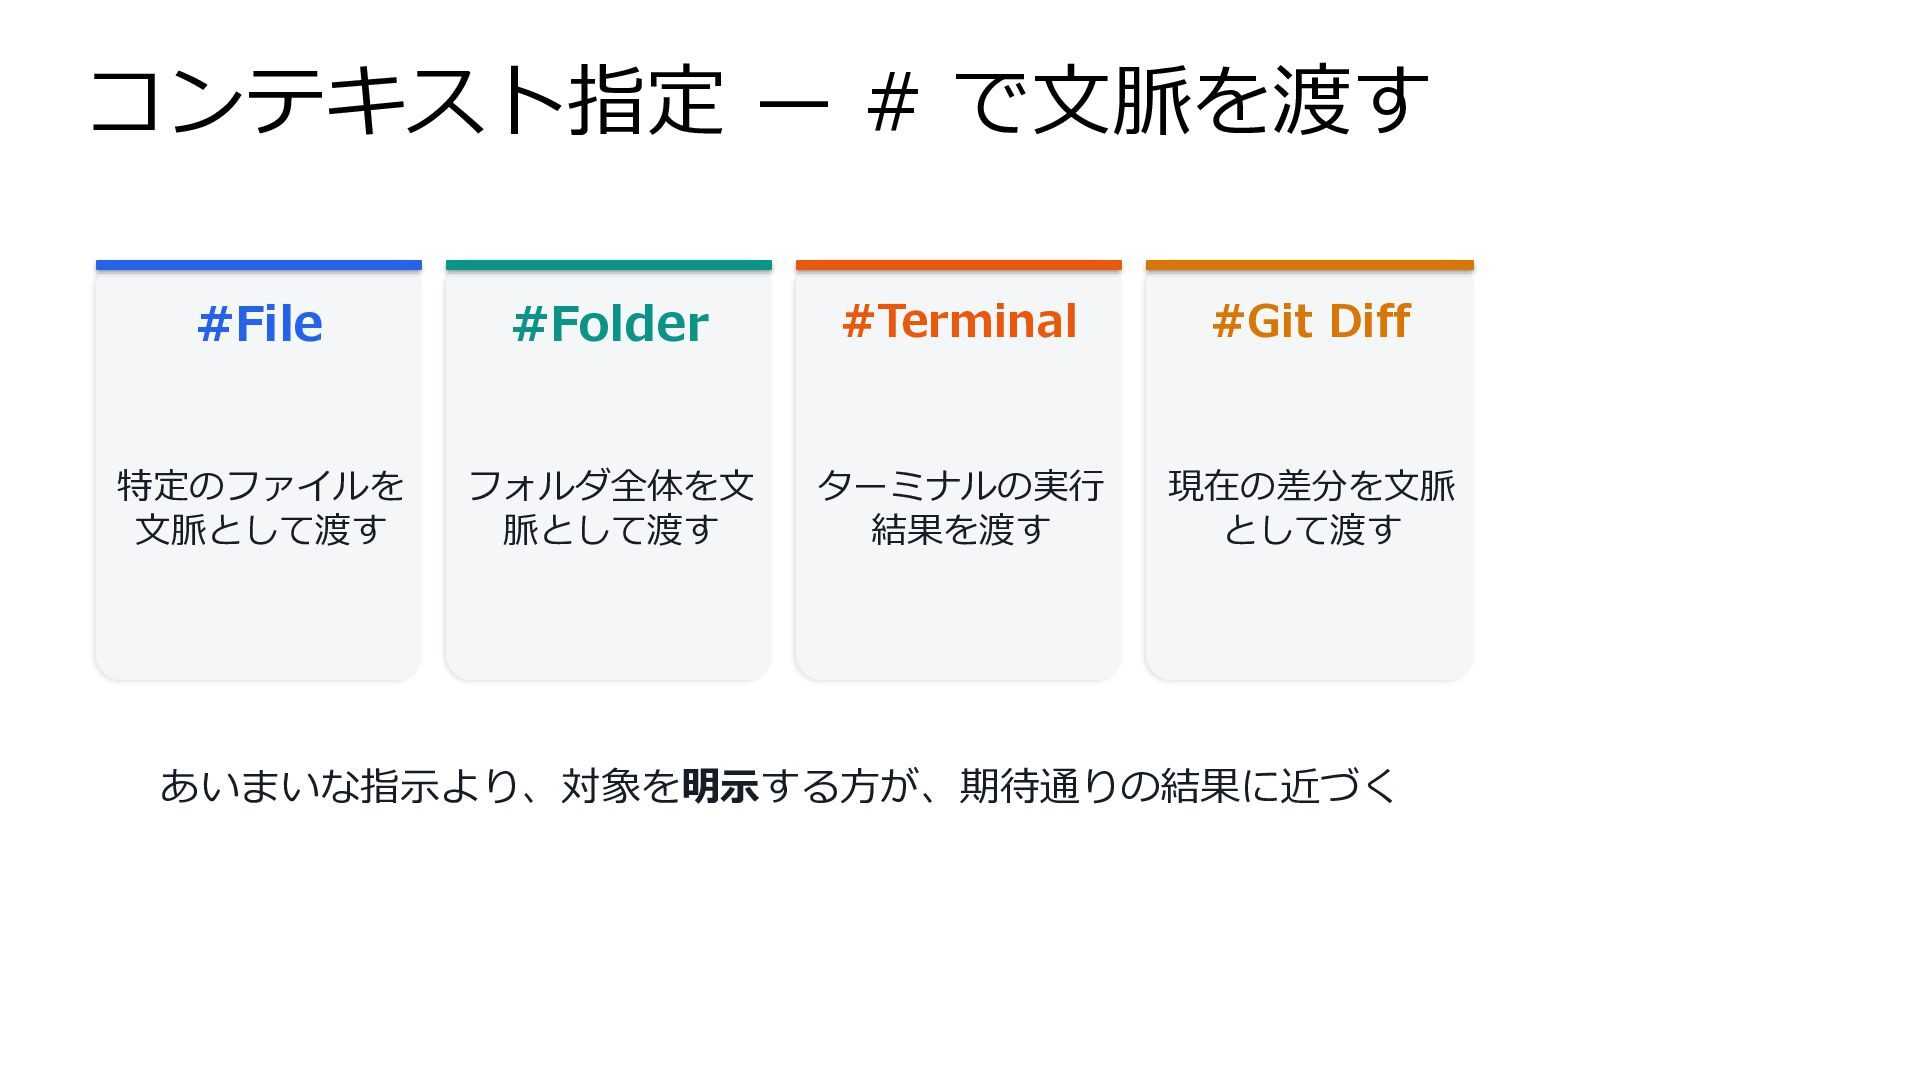Click the text ターミナルの実行結果を渡す
Image resolution: width=1920 pixels, height=1080 pixels.
click(960, 507)
